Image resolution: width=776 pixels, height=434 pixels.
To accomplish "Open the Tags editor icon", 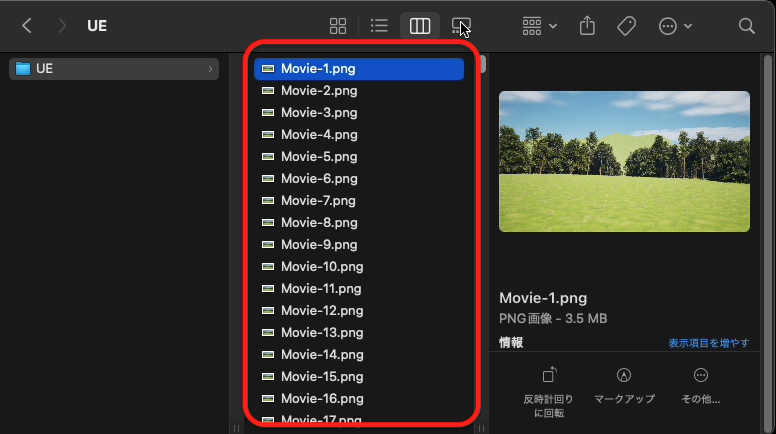I will tap(627, 26).
